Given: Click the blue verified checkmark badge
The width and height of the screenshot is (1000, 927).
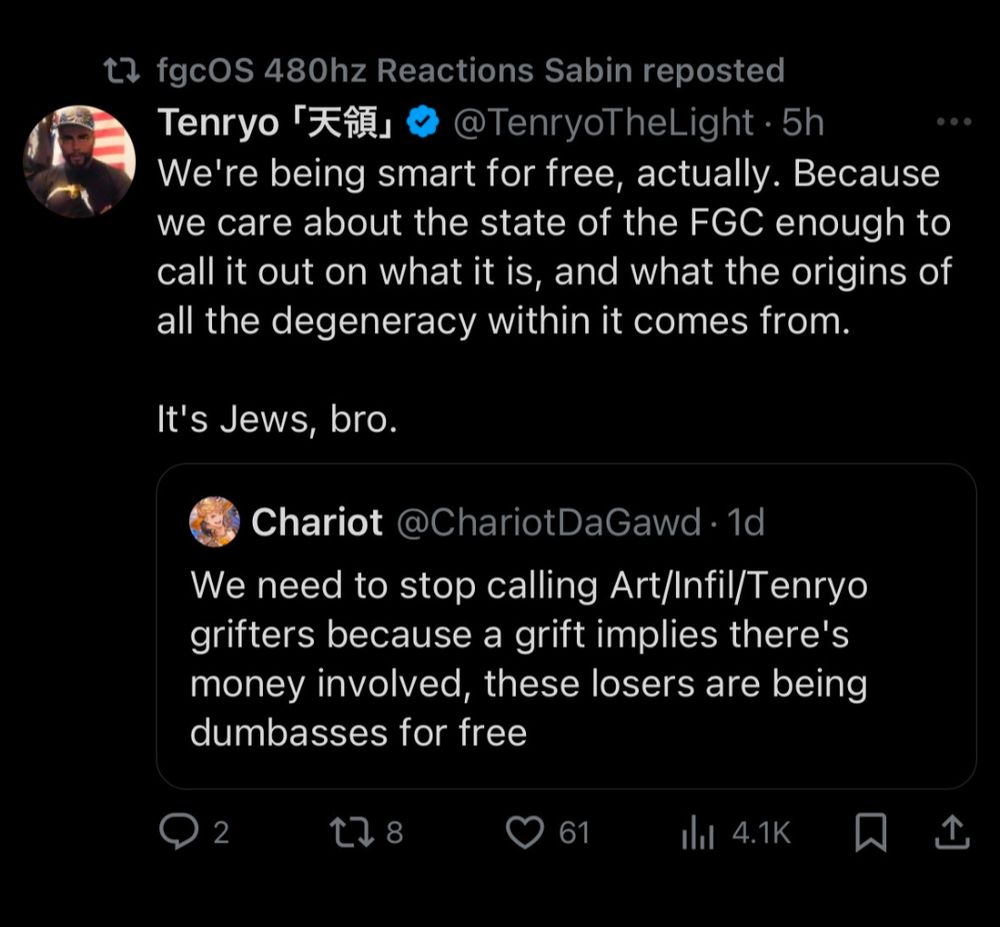Looking at the screenshot, I should click(x=425, y=123).
